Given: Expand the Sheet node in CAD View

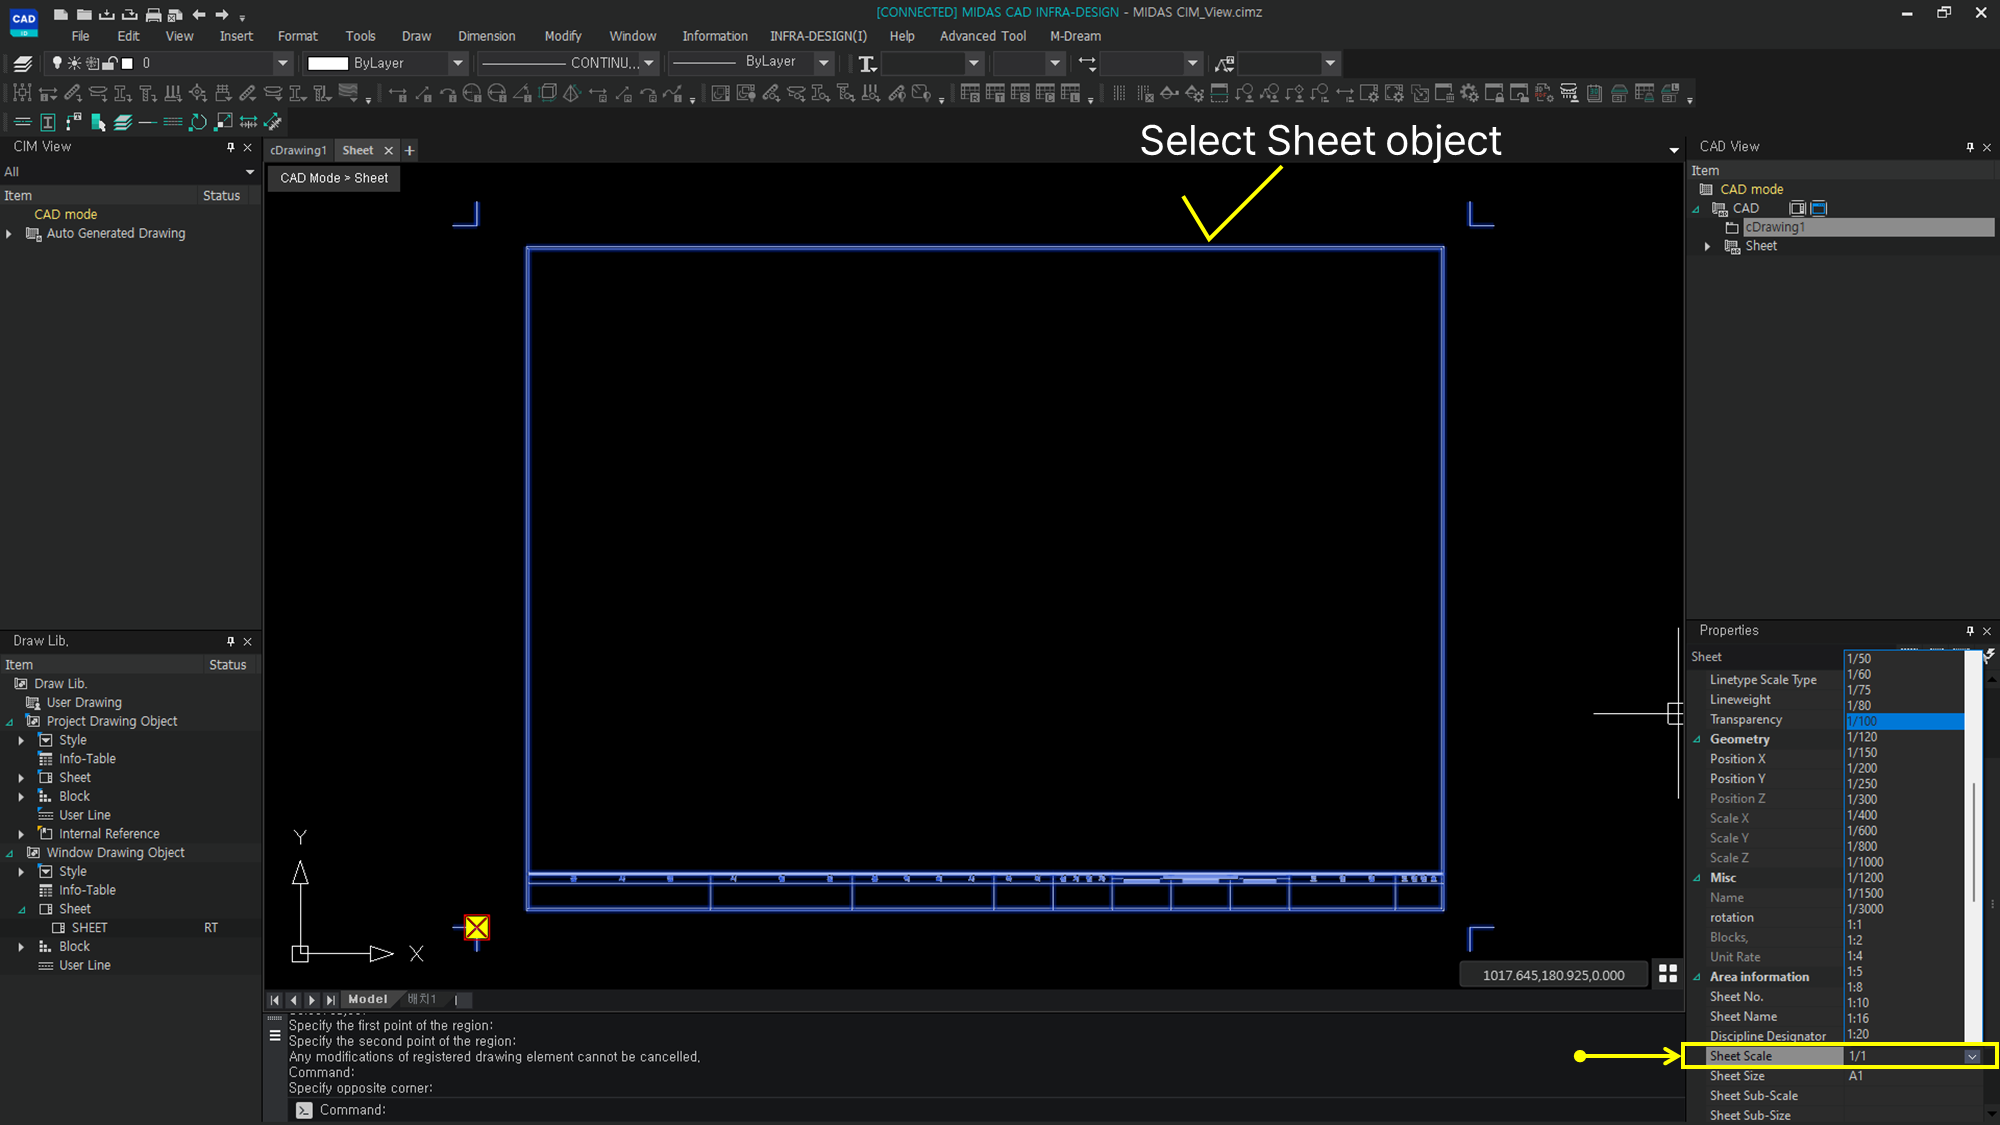Looking at the screenshot, I should pyautogui.click(x=1708, y=246).
